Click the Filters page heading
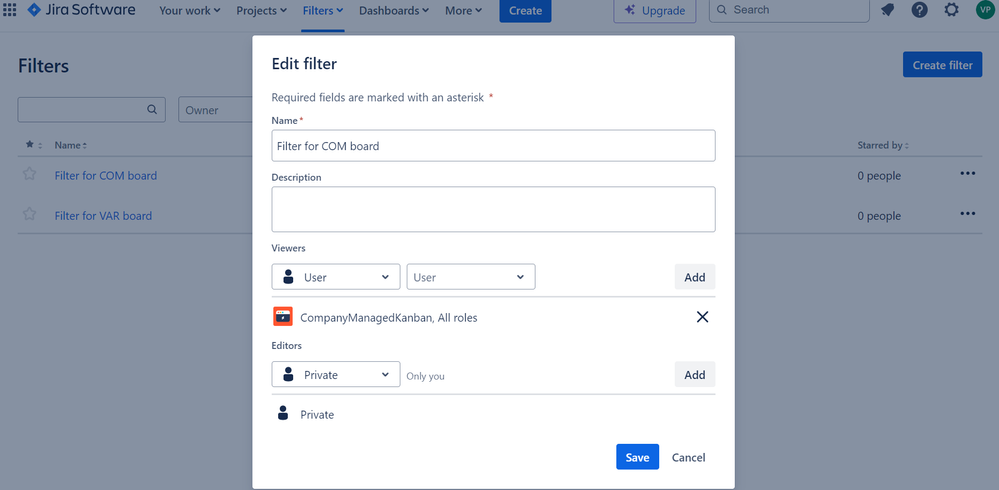This screenshot has height=490, width=999. tap(43, 66)
